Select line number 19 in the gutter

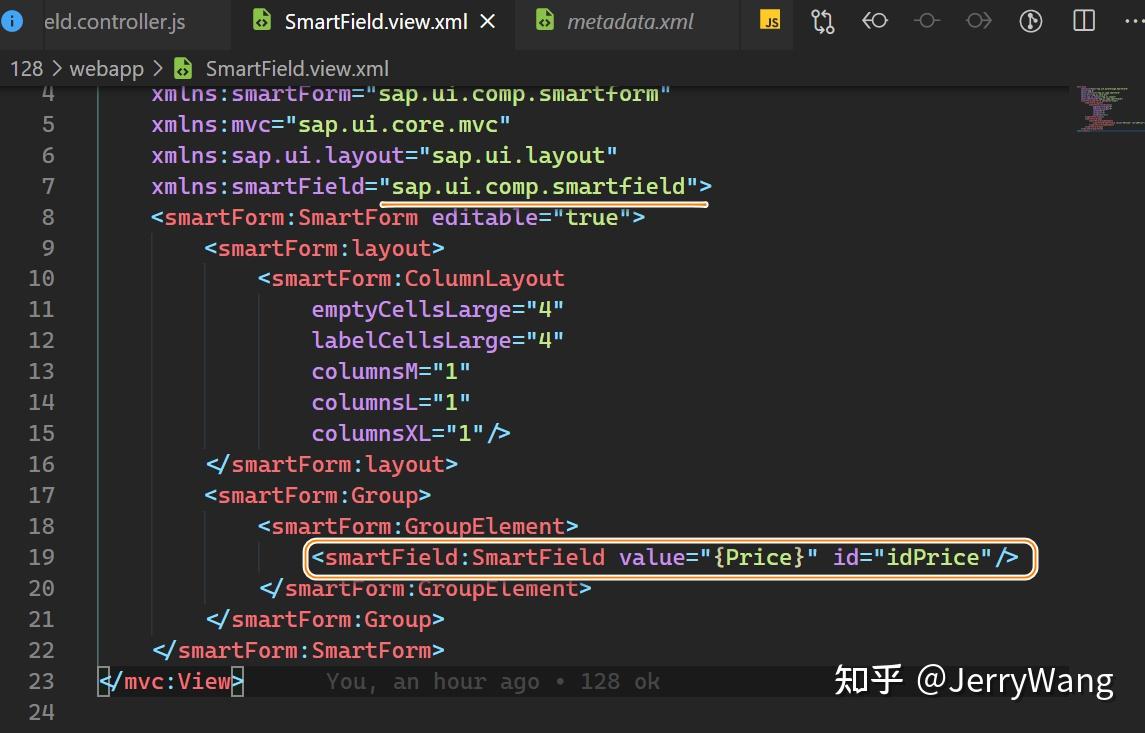coord(41,557)
